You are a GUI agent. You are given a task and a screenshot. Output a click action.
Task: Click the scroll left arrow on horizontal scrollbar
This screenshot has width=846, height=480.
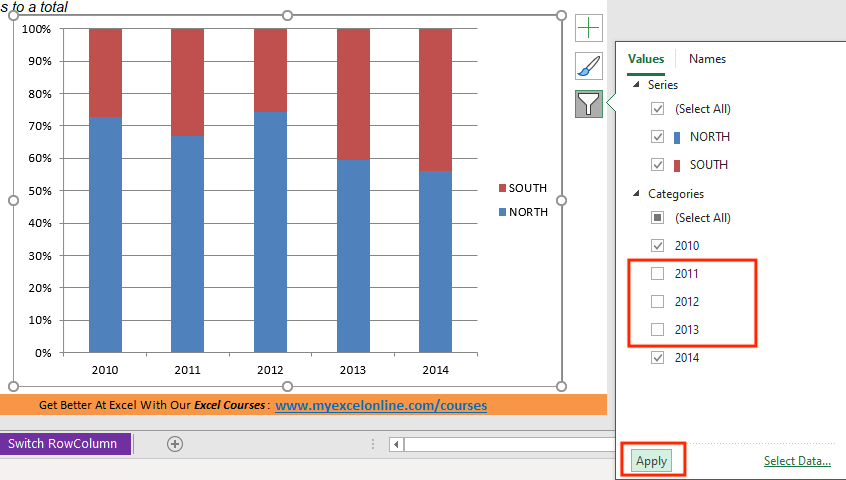[x=397, y=444]
